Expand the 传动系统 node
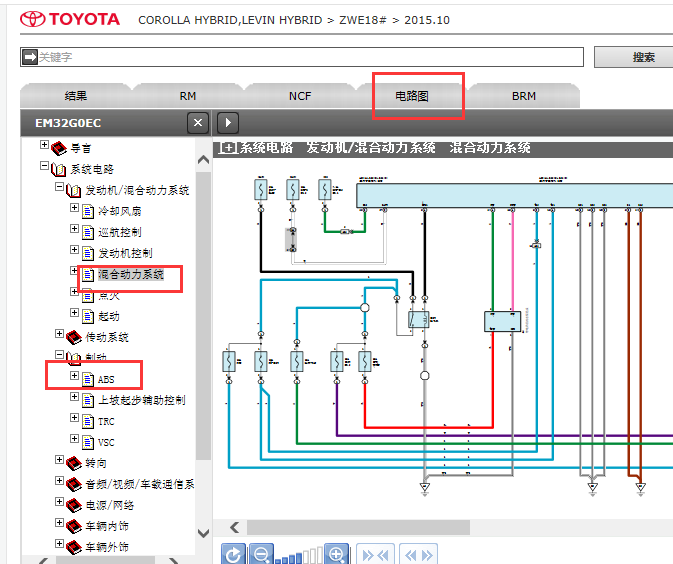This screenshot has width=673, height=564. pos(59,334)
